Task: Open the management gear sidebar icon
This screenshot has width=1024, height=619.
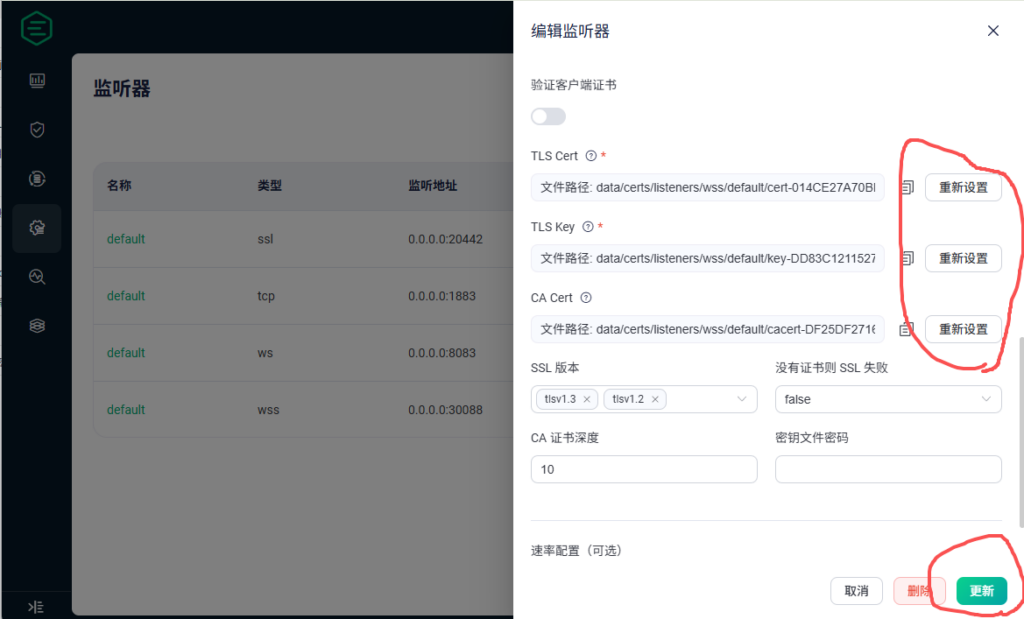Action: 37,228
